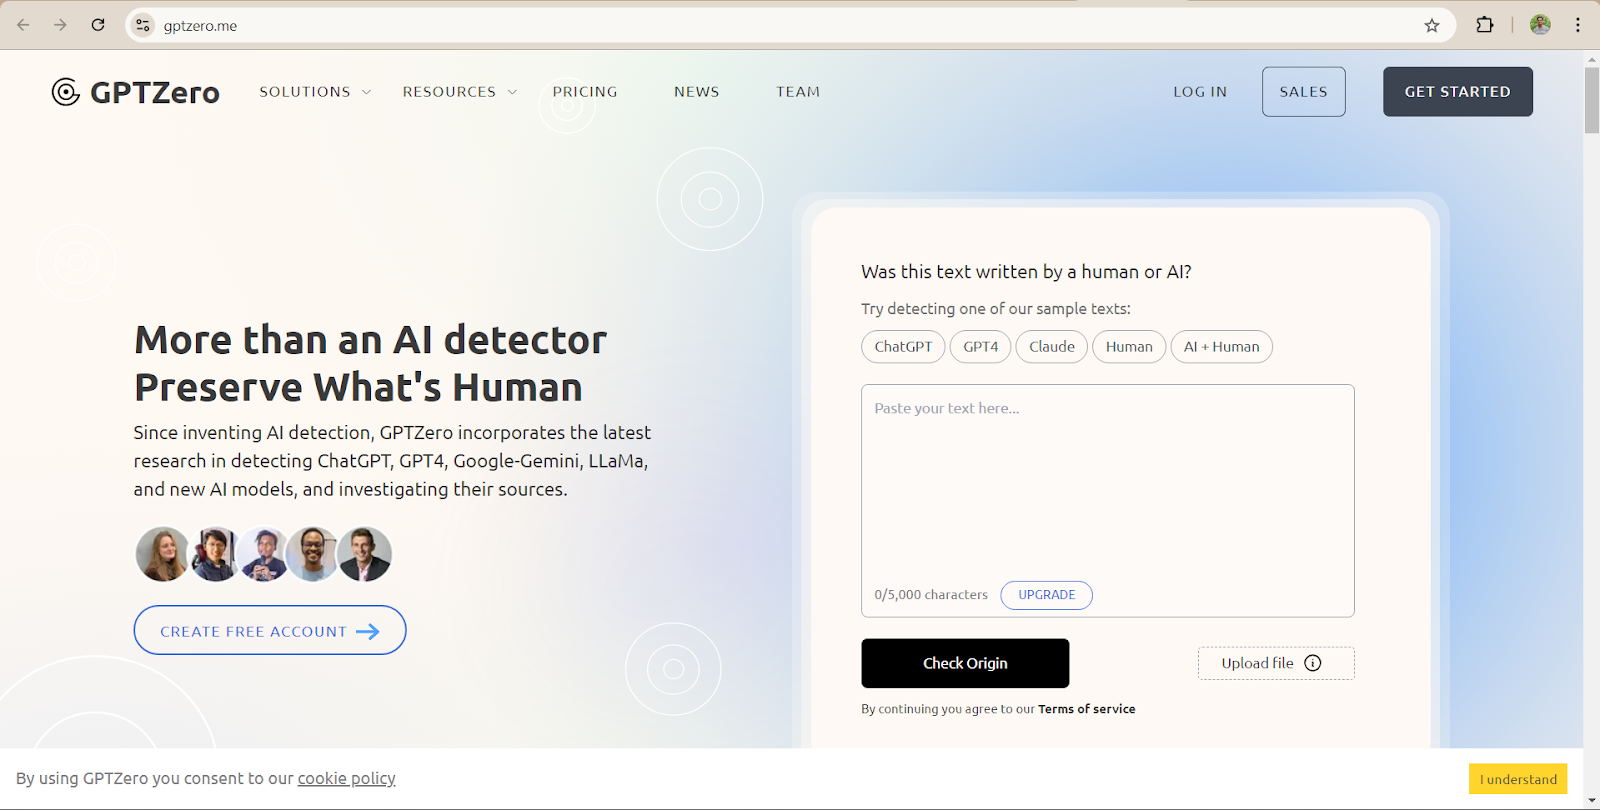Viewport: 1600px width, 810px height.
Task: Click the Upload file button
Action: coord(1276,663)
